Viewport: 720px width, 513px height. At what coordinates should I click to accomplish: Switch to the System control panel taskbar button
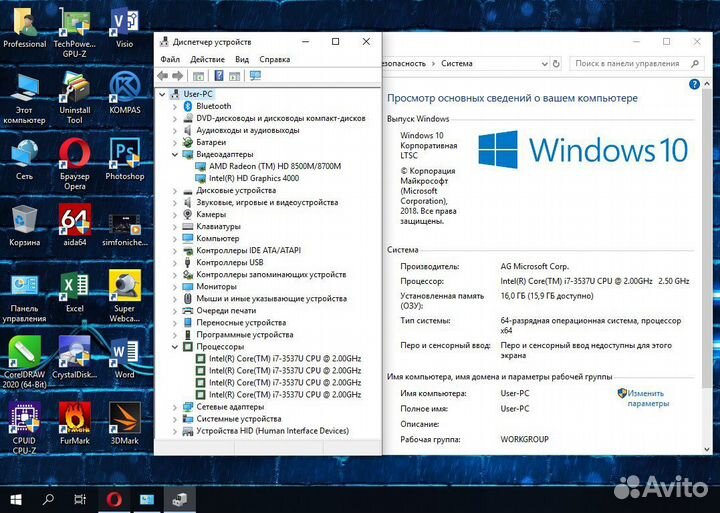(147, 499)
